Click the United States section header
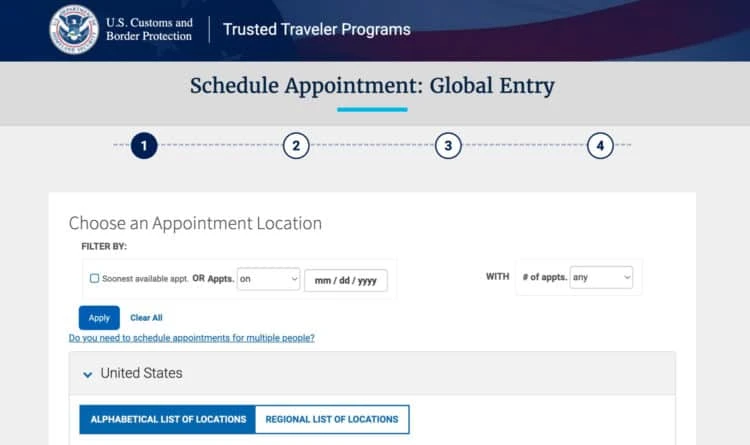 click(x=141, y=373)
